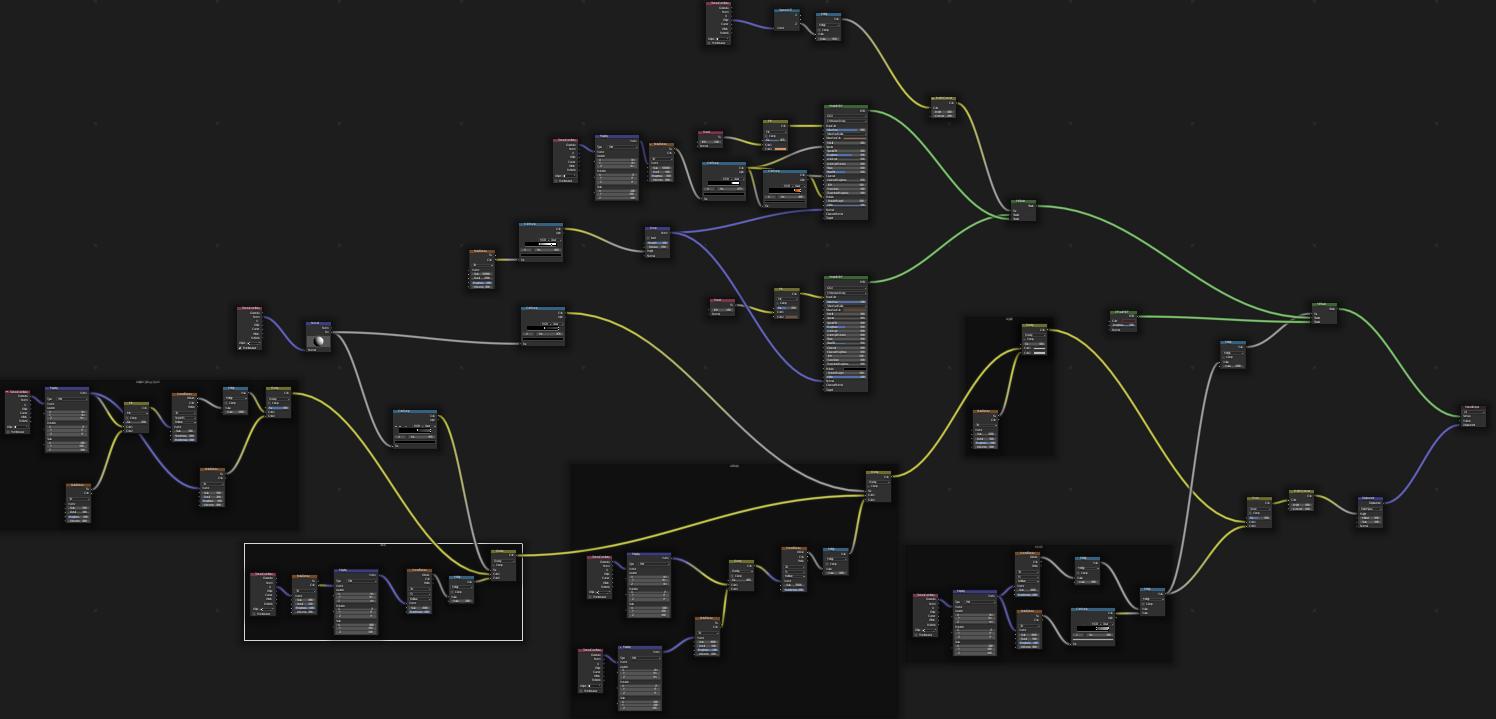The height and width of the screenshot is (719, 1496).
Task: Click the Normal node's sphere preview
Action: coord(319,340)
